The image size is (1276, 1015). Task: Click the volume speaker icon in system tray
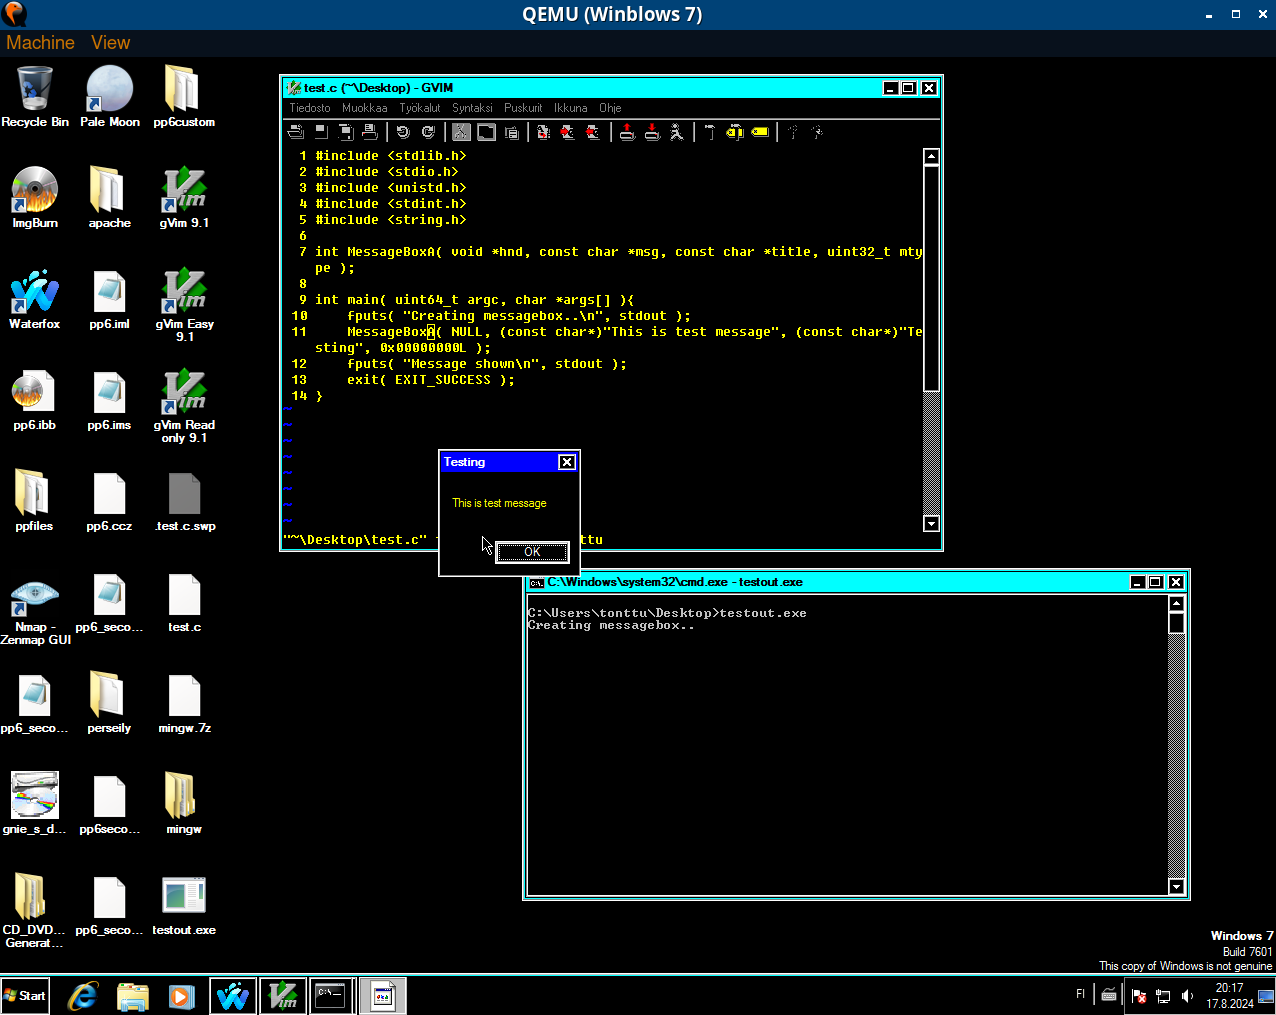click(x=1187, y=995)
